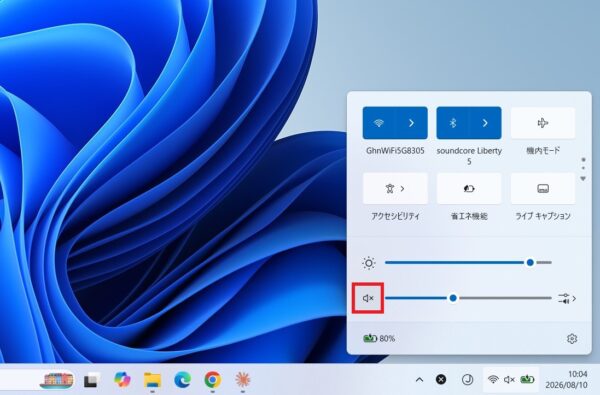This screenshot has width=600, height=395.
Task: Click the soundcore Liberty 5 label
Action: coord(469,156)
